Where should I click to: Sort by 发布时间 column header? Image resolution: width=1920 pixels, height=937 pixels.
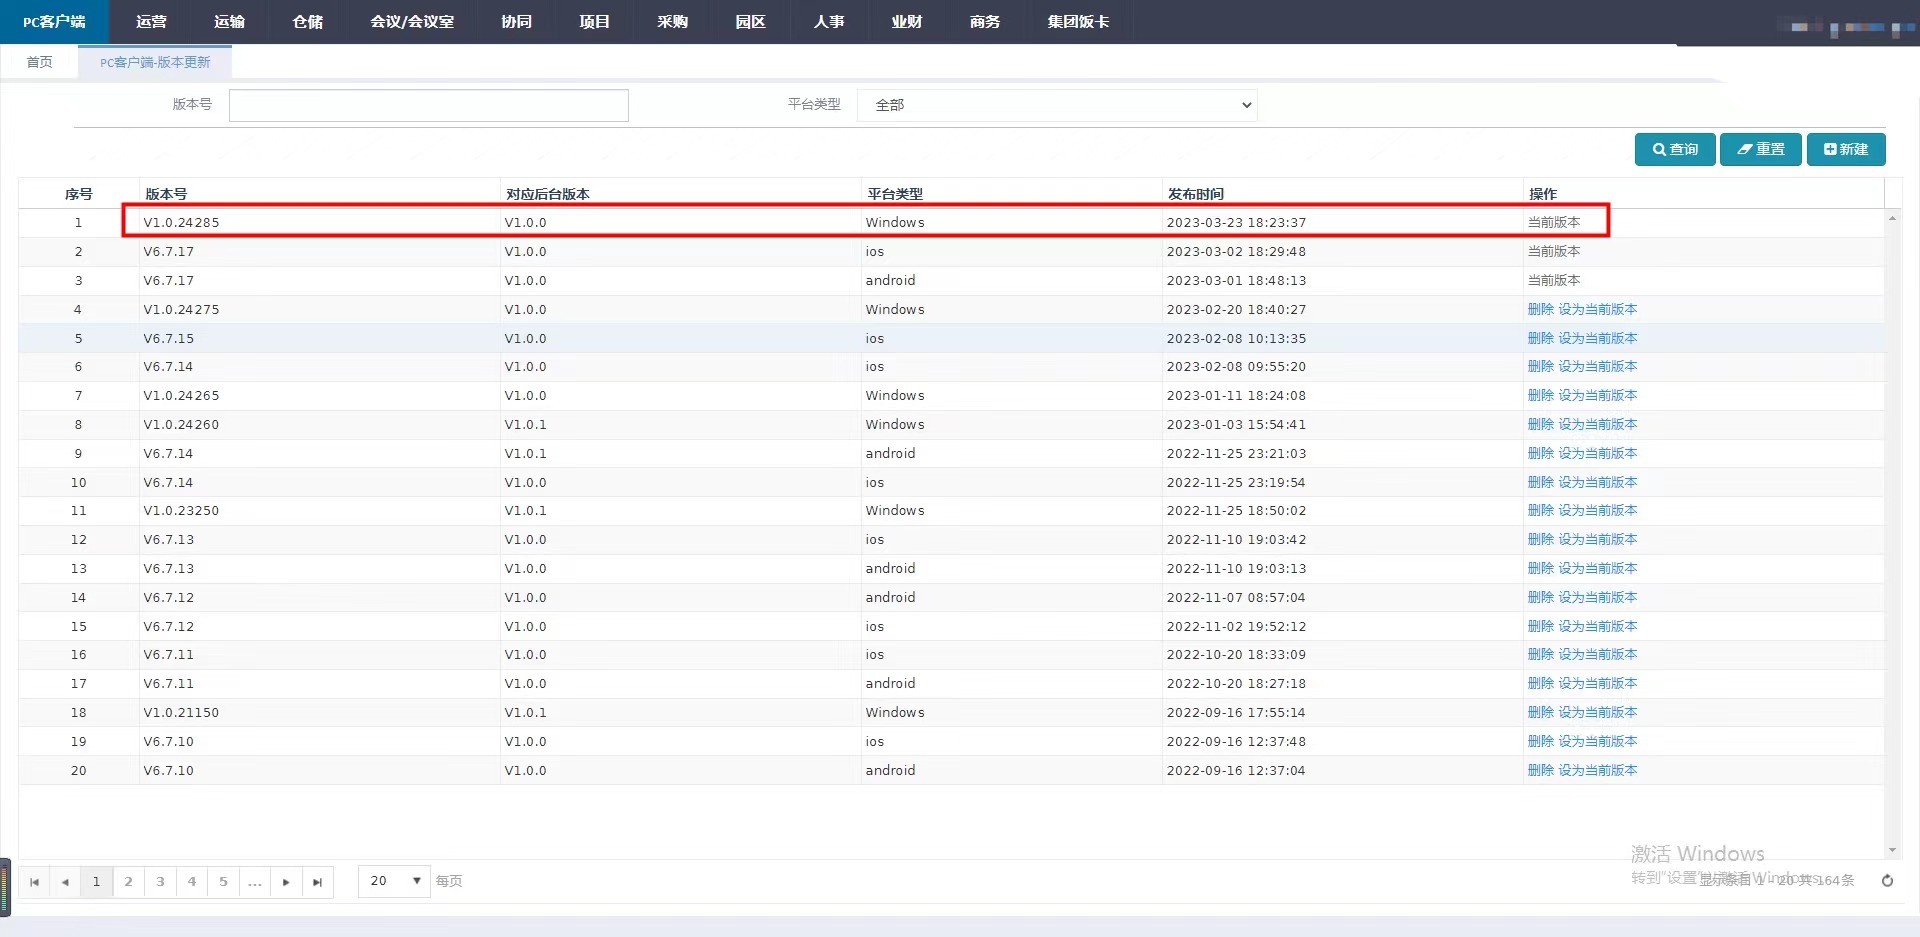[x=1196, y=194]
